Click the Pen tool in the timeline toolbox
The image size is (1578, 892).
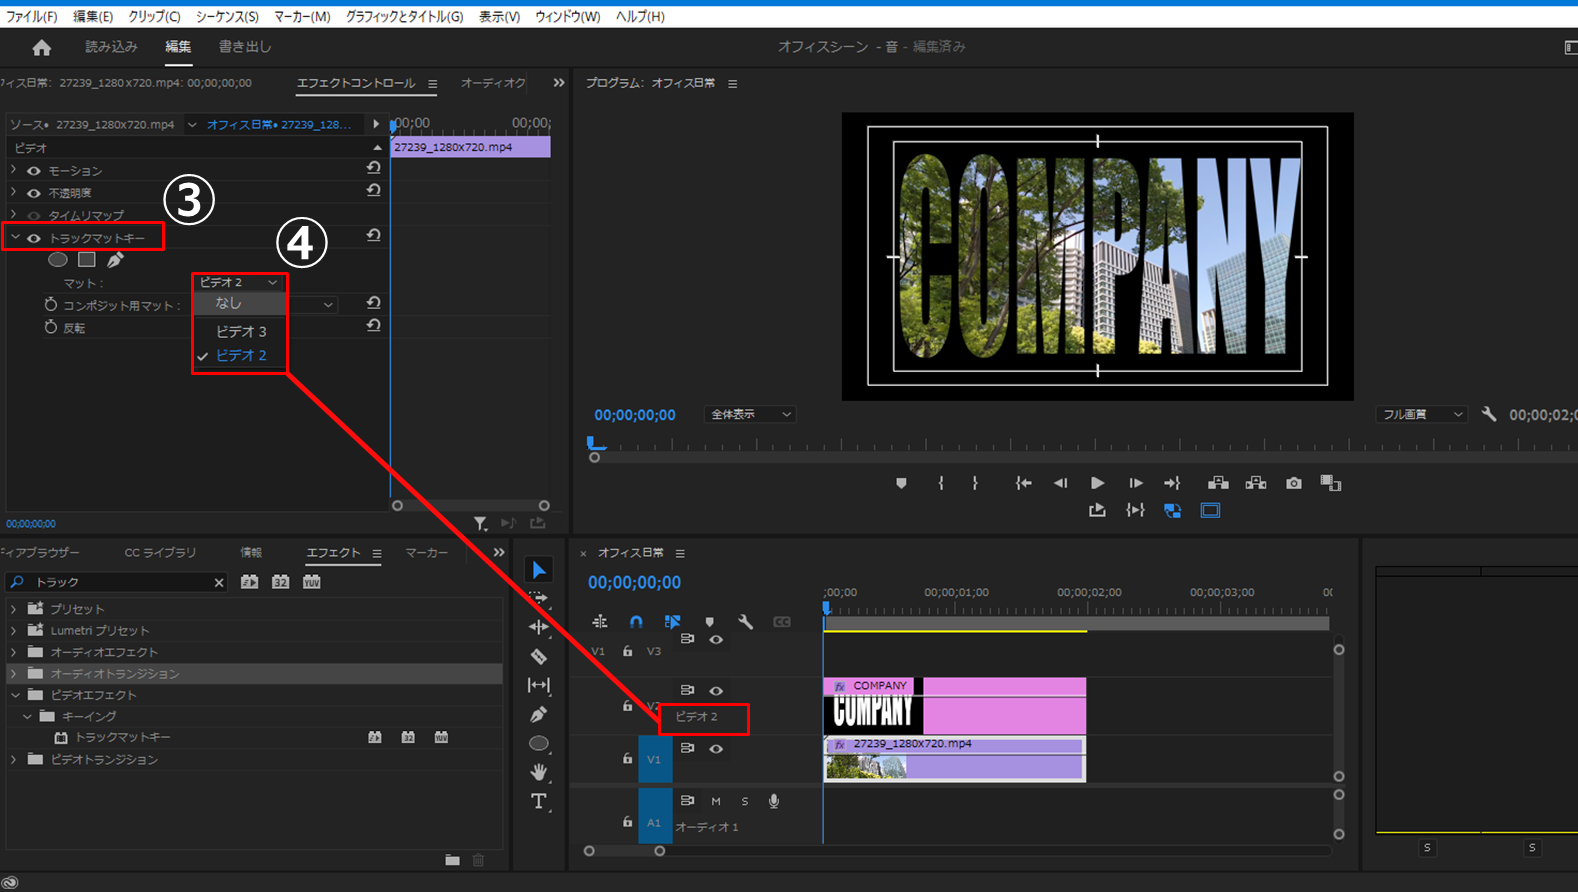coord(538,715)
